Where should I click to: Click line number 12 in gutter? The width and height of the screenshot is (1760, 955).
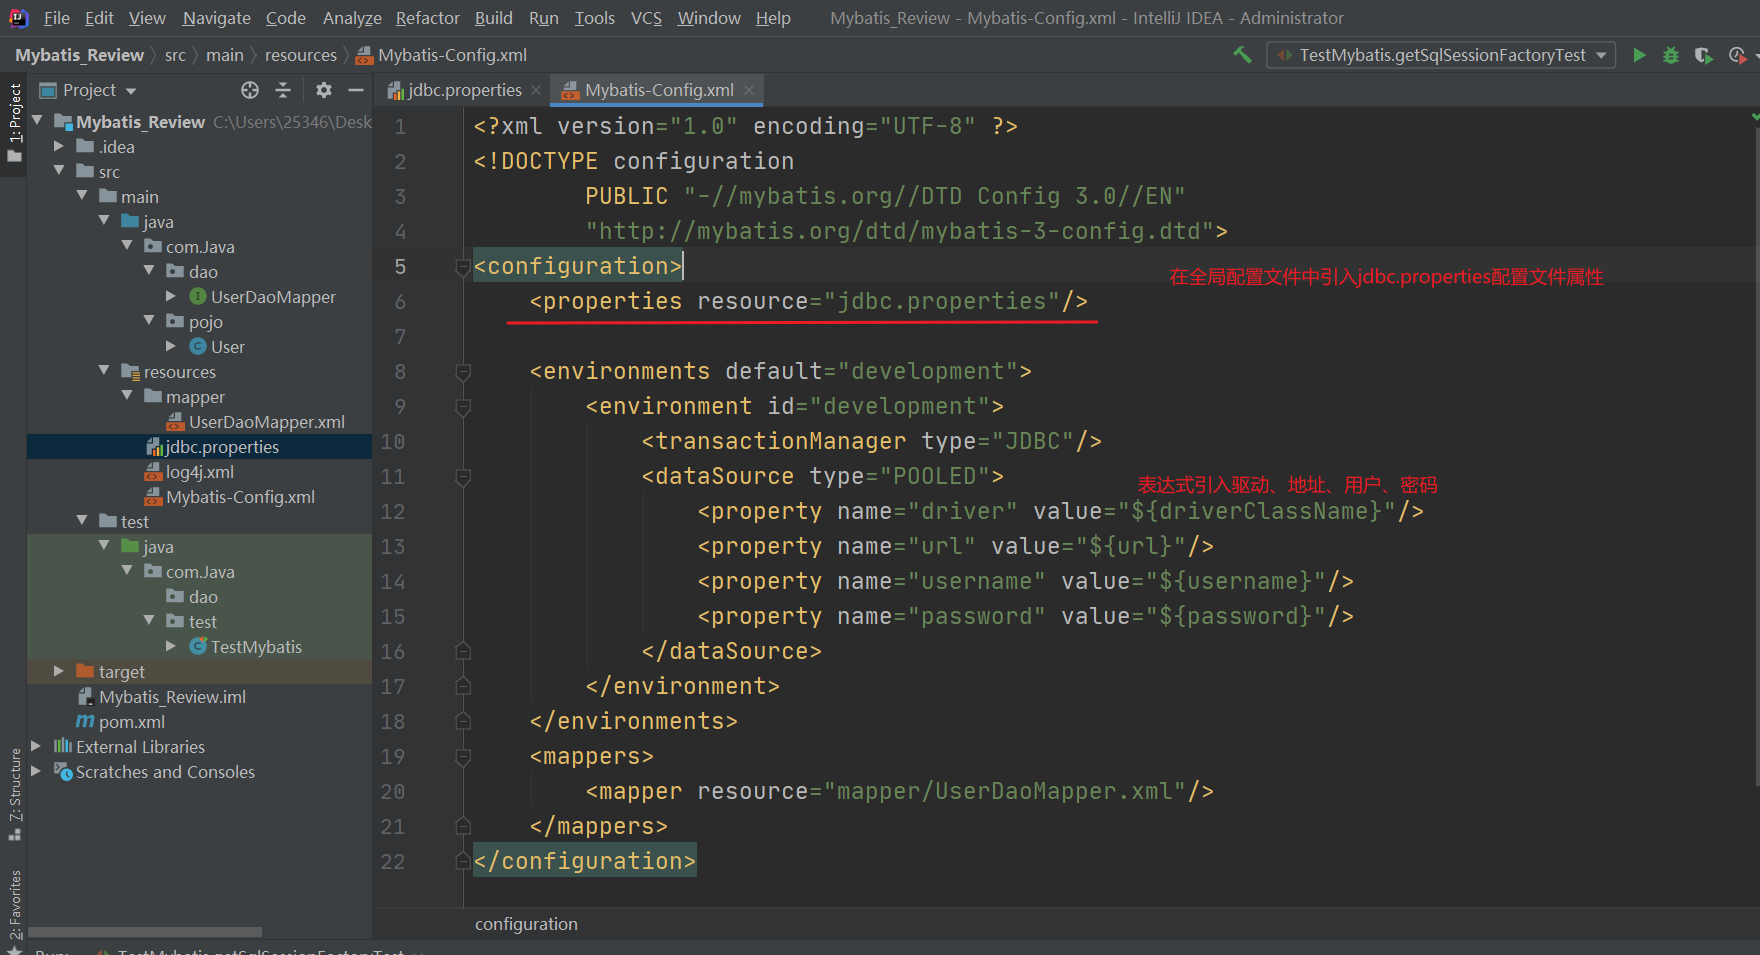[x=393, y=512]
